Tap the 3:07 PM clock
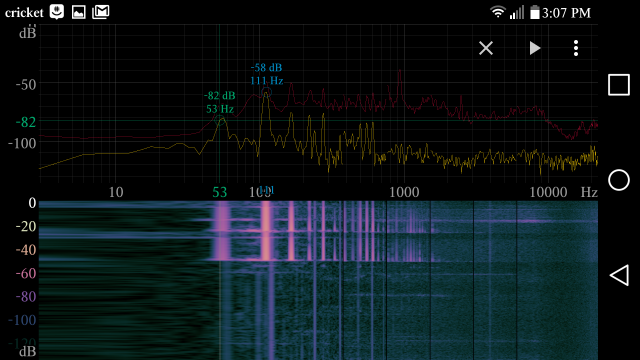The height and width of the screenshot is (360, 640). pyautogui.click(x=567, y=13)
